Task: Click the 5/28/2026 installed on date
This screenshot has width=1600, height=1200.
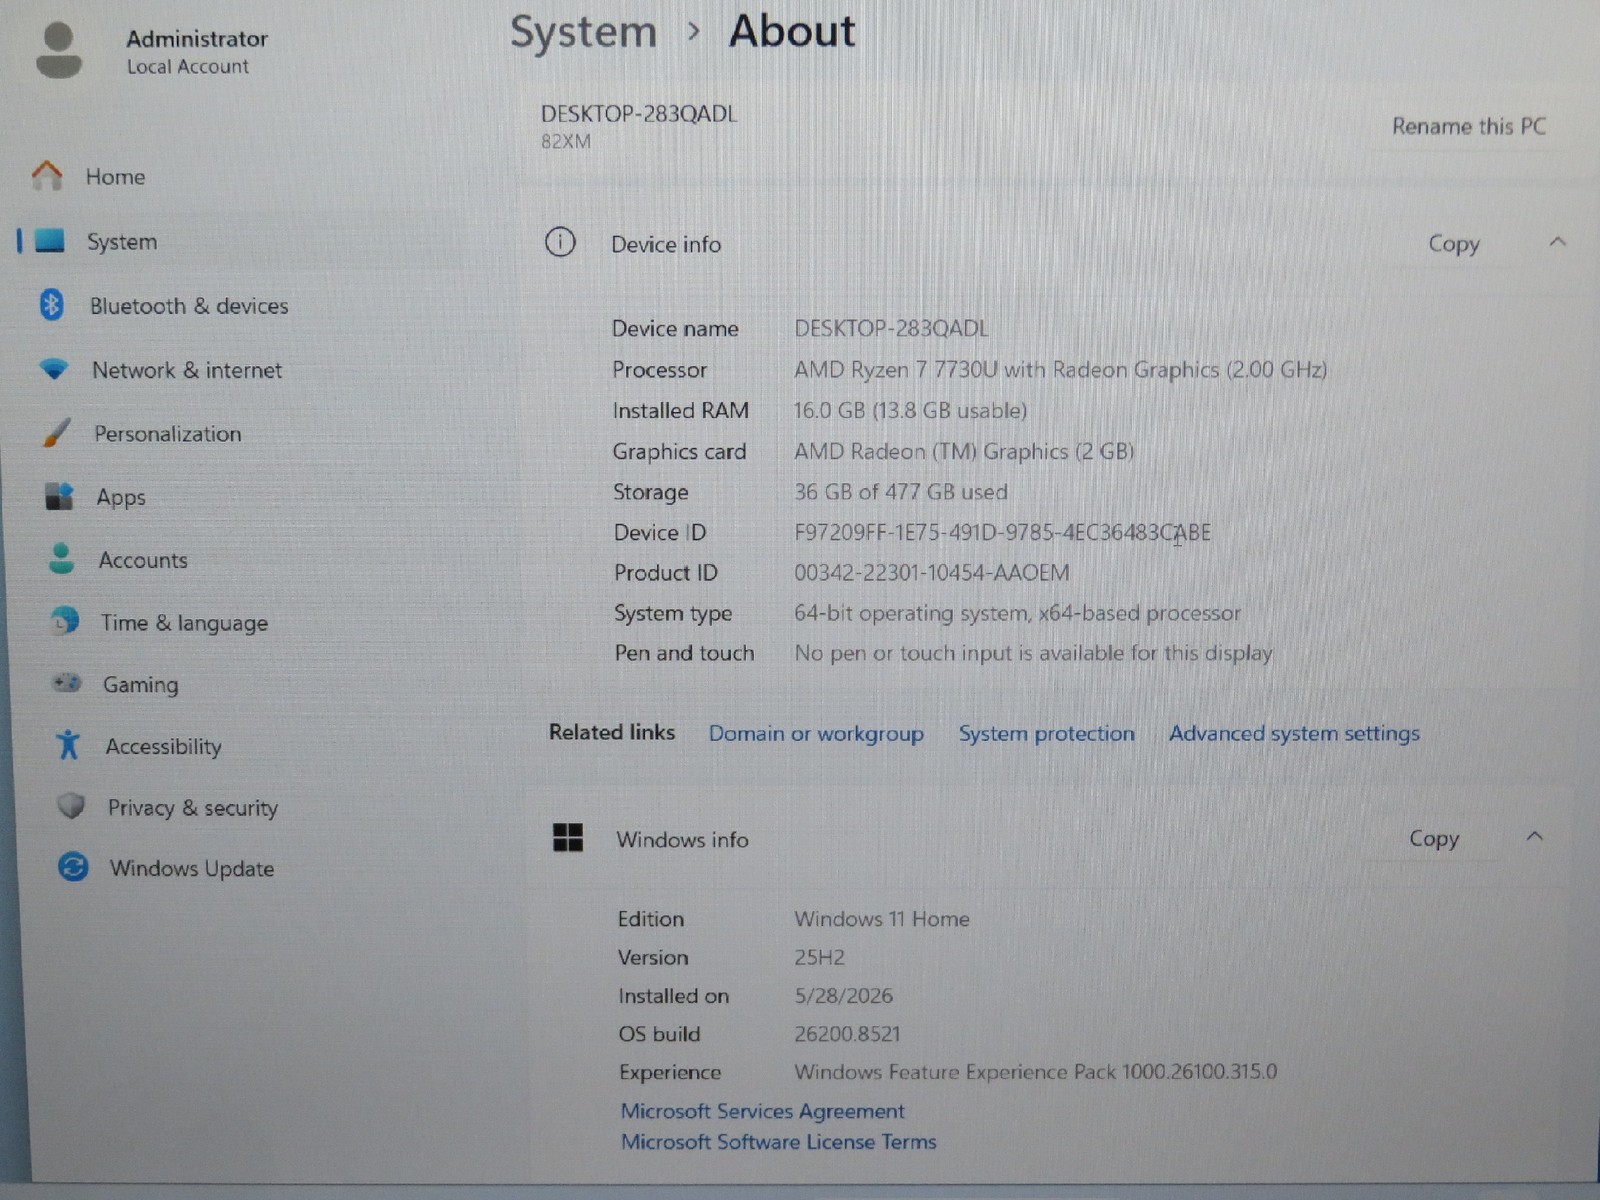Action: click(843, 996)
